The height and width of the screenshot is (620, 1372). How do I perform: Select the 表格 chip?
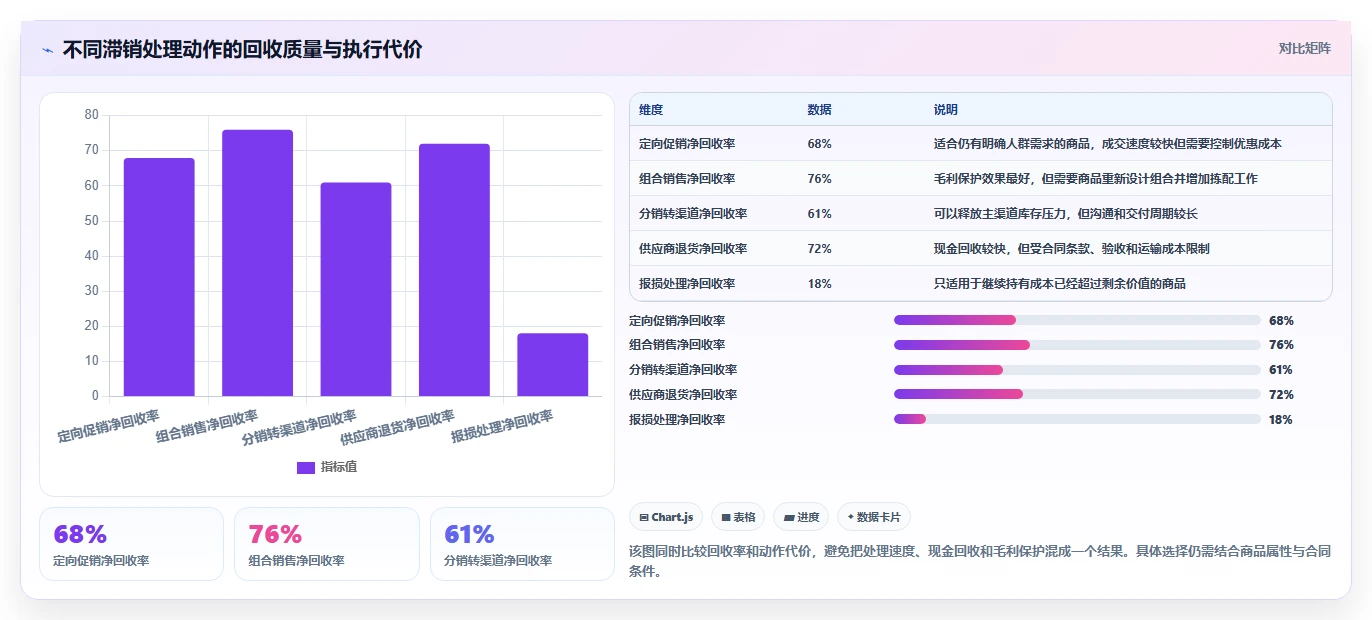click(738, 517)
